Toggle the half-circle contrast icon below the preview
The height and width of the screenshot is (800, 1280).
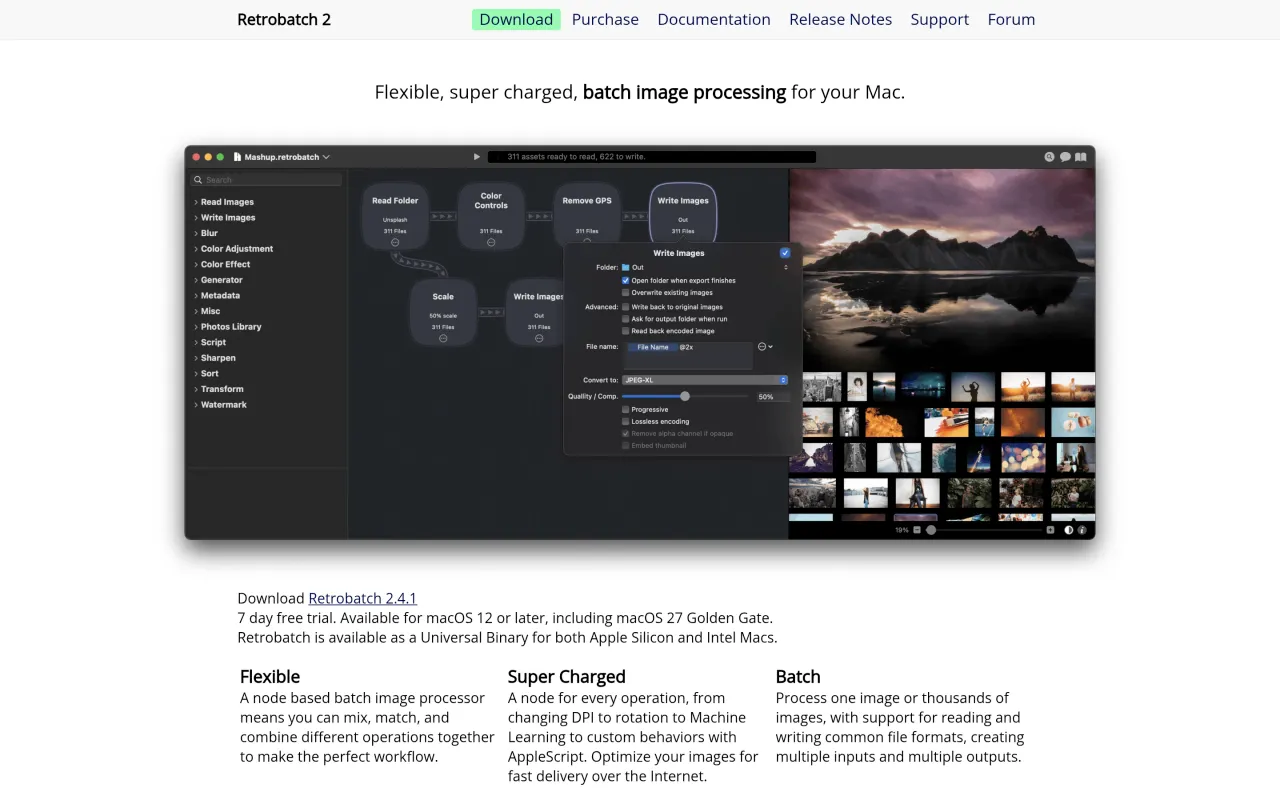click(x=1068, y=530)
